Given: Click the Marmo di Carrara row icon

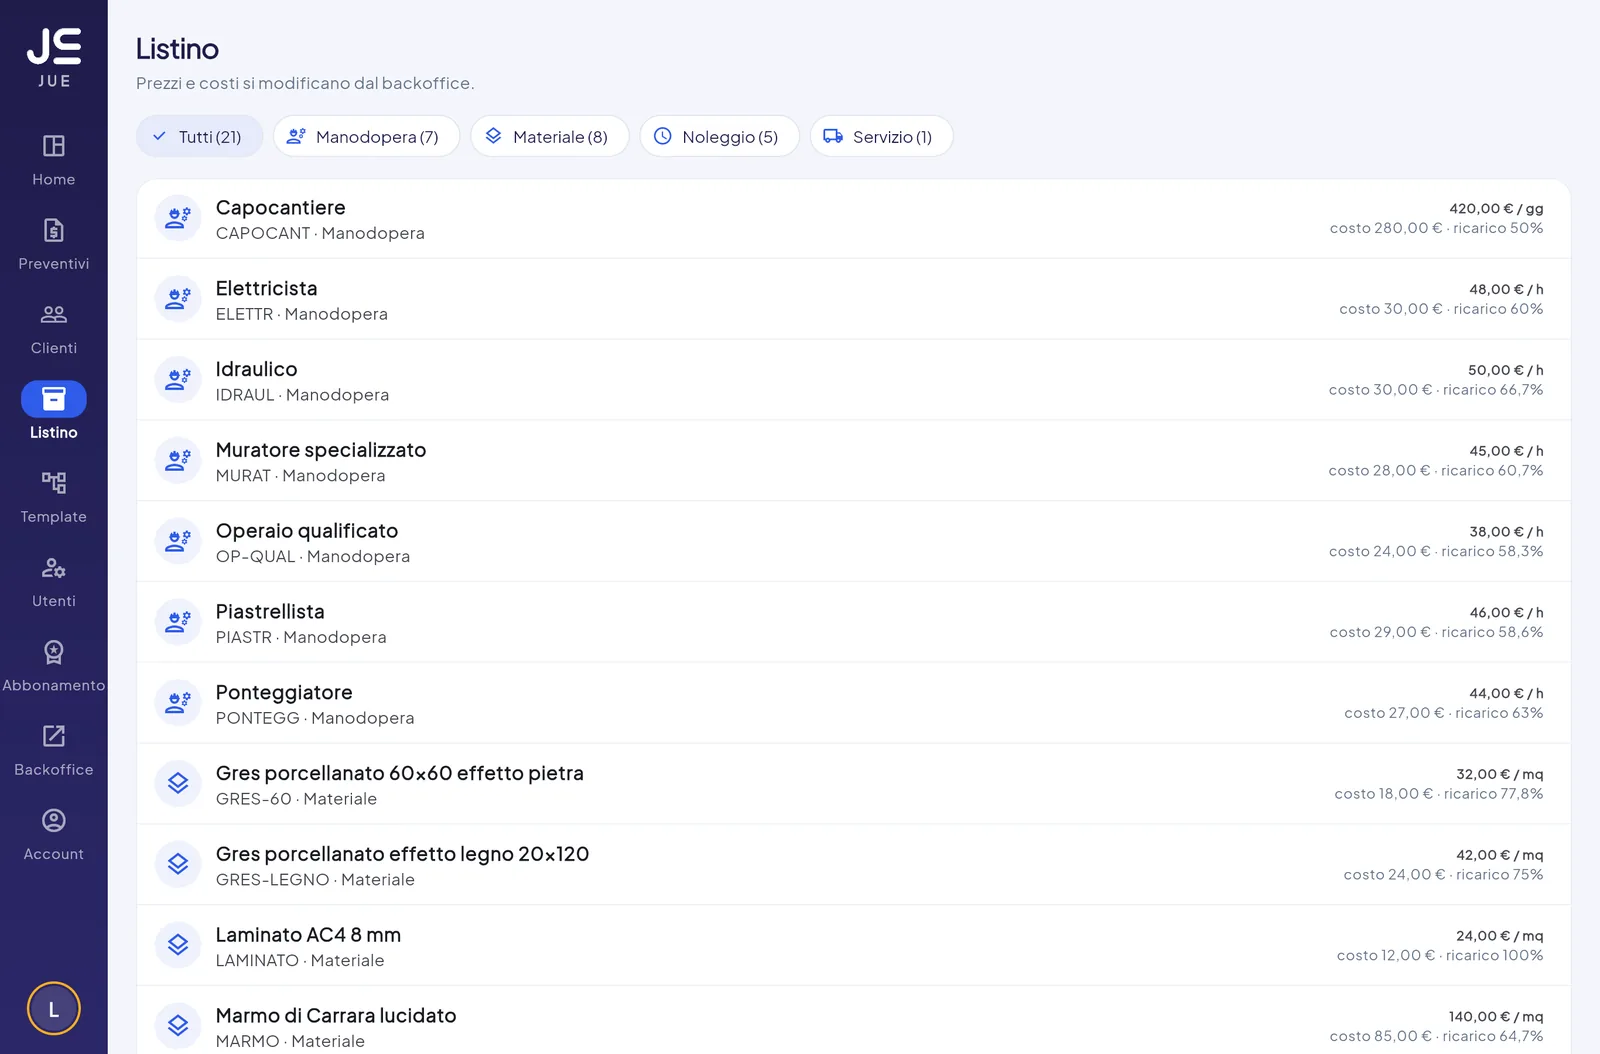Looking at the screenshot, I should (178, 1026).
